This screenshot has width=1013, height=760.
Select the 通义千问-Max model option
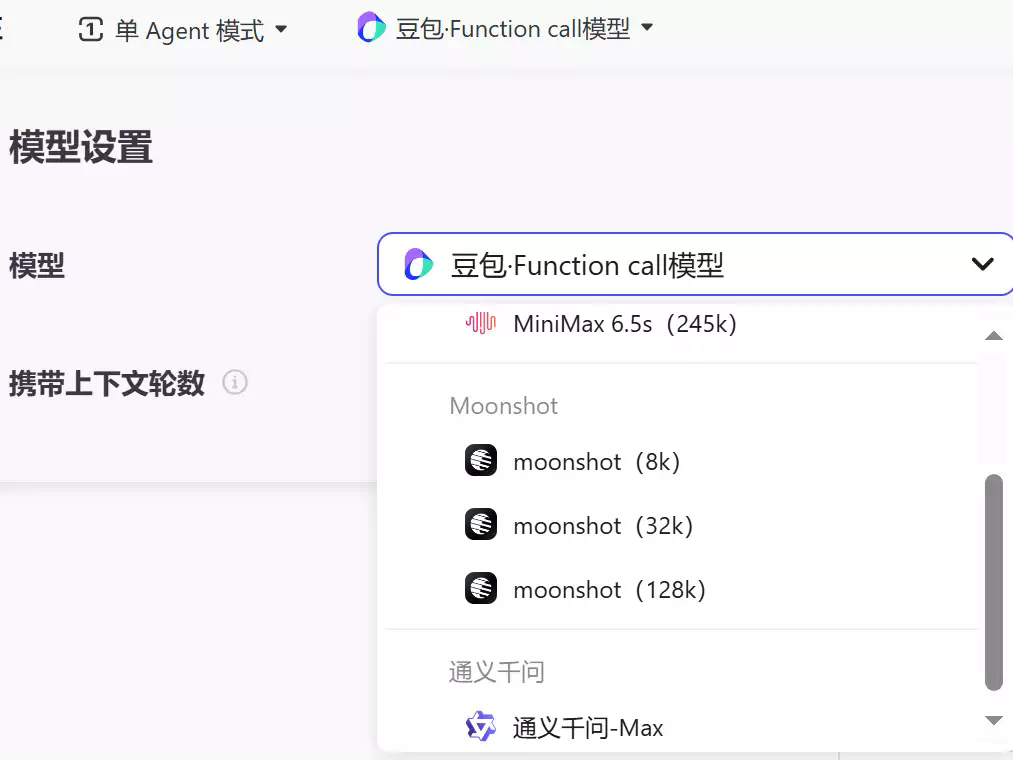point(588,727)
